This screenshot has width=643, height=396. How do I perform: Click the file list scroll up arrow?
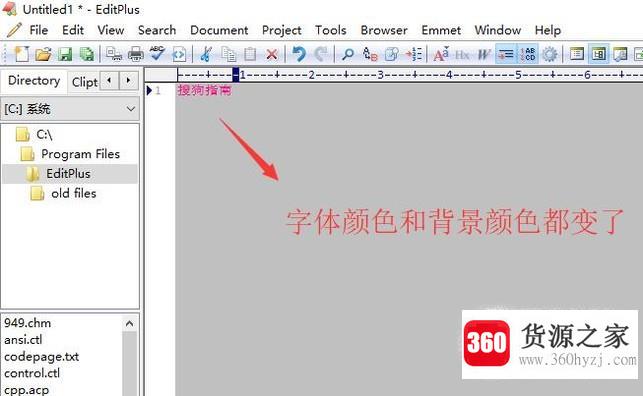[x=130, y=324]
